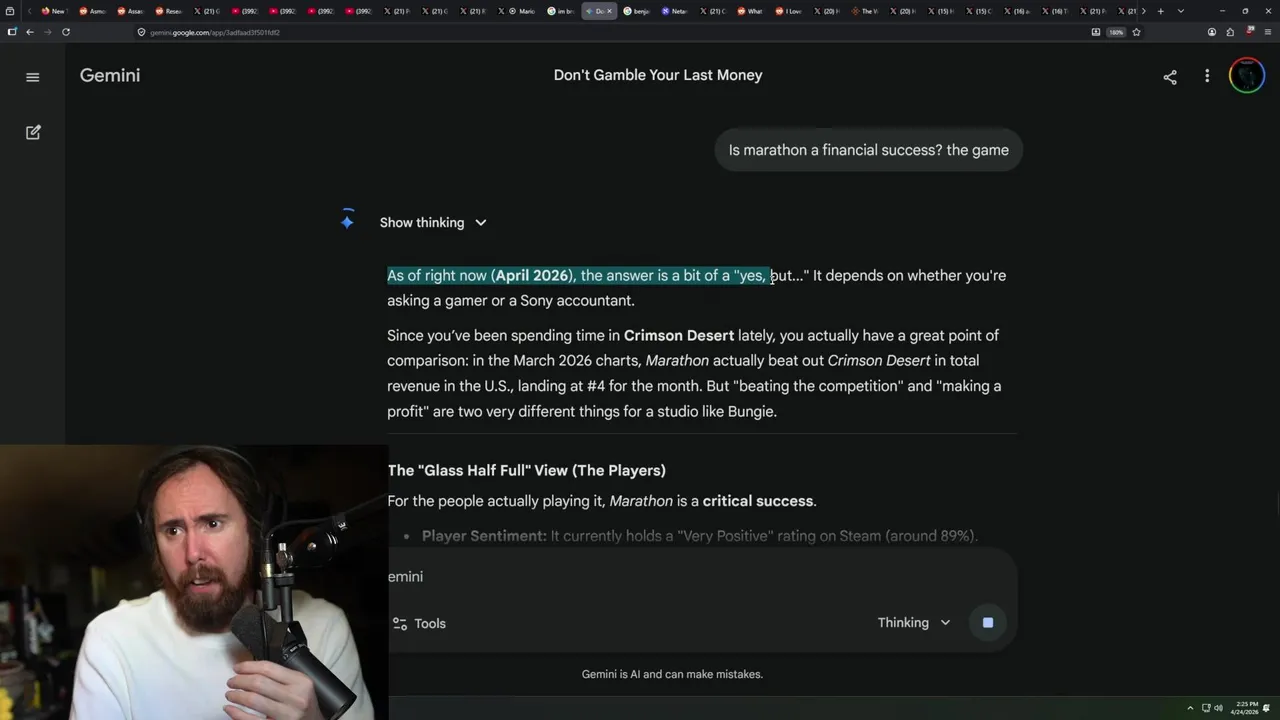Viewport: 1280px width, 720px height.
Task: Open the sidebar toggle icon left of Back
Action: point(12,32)
